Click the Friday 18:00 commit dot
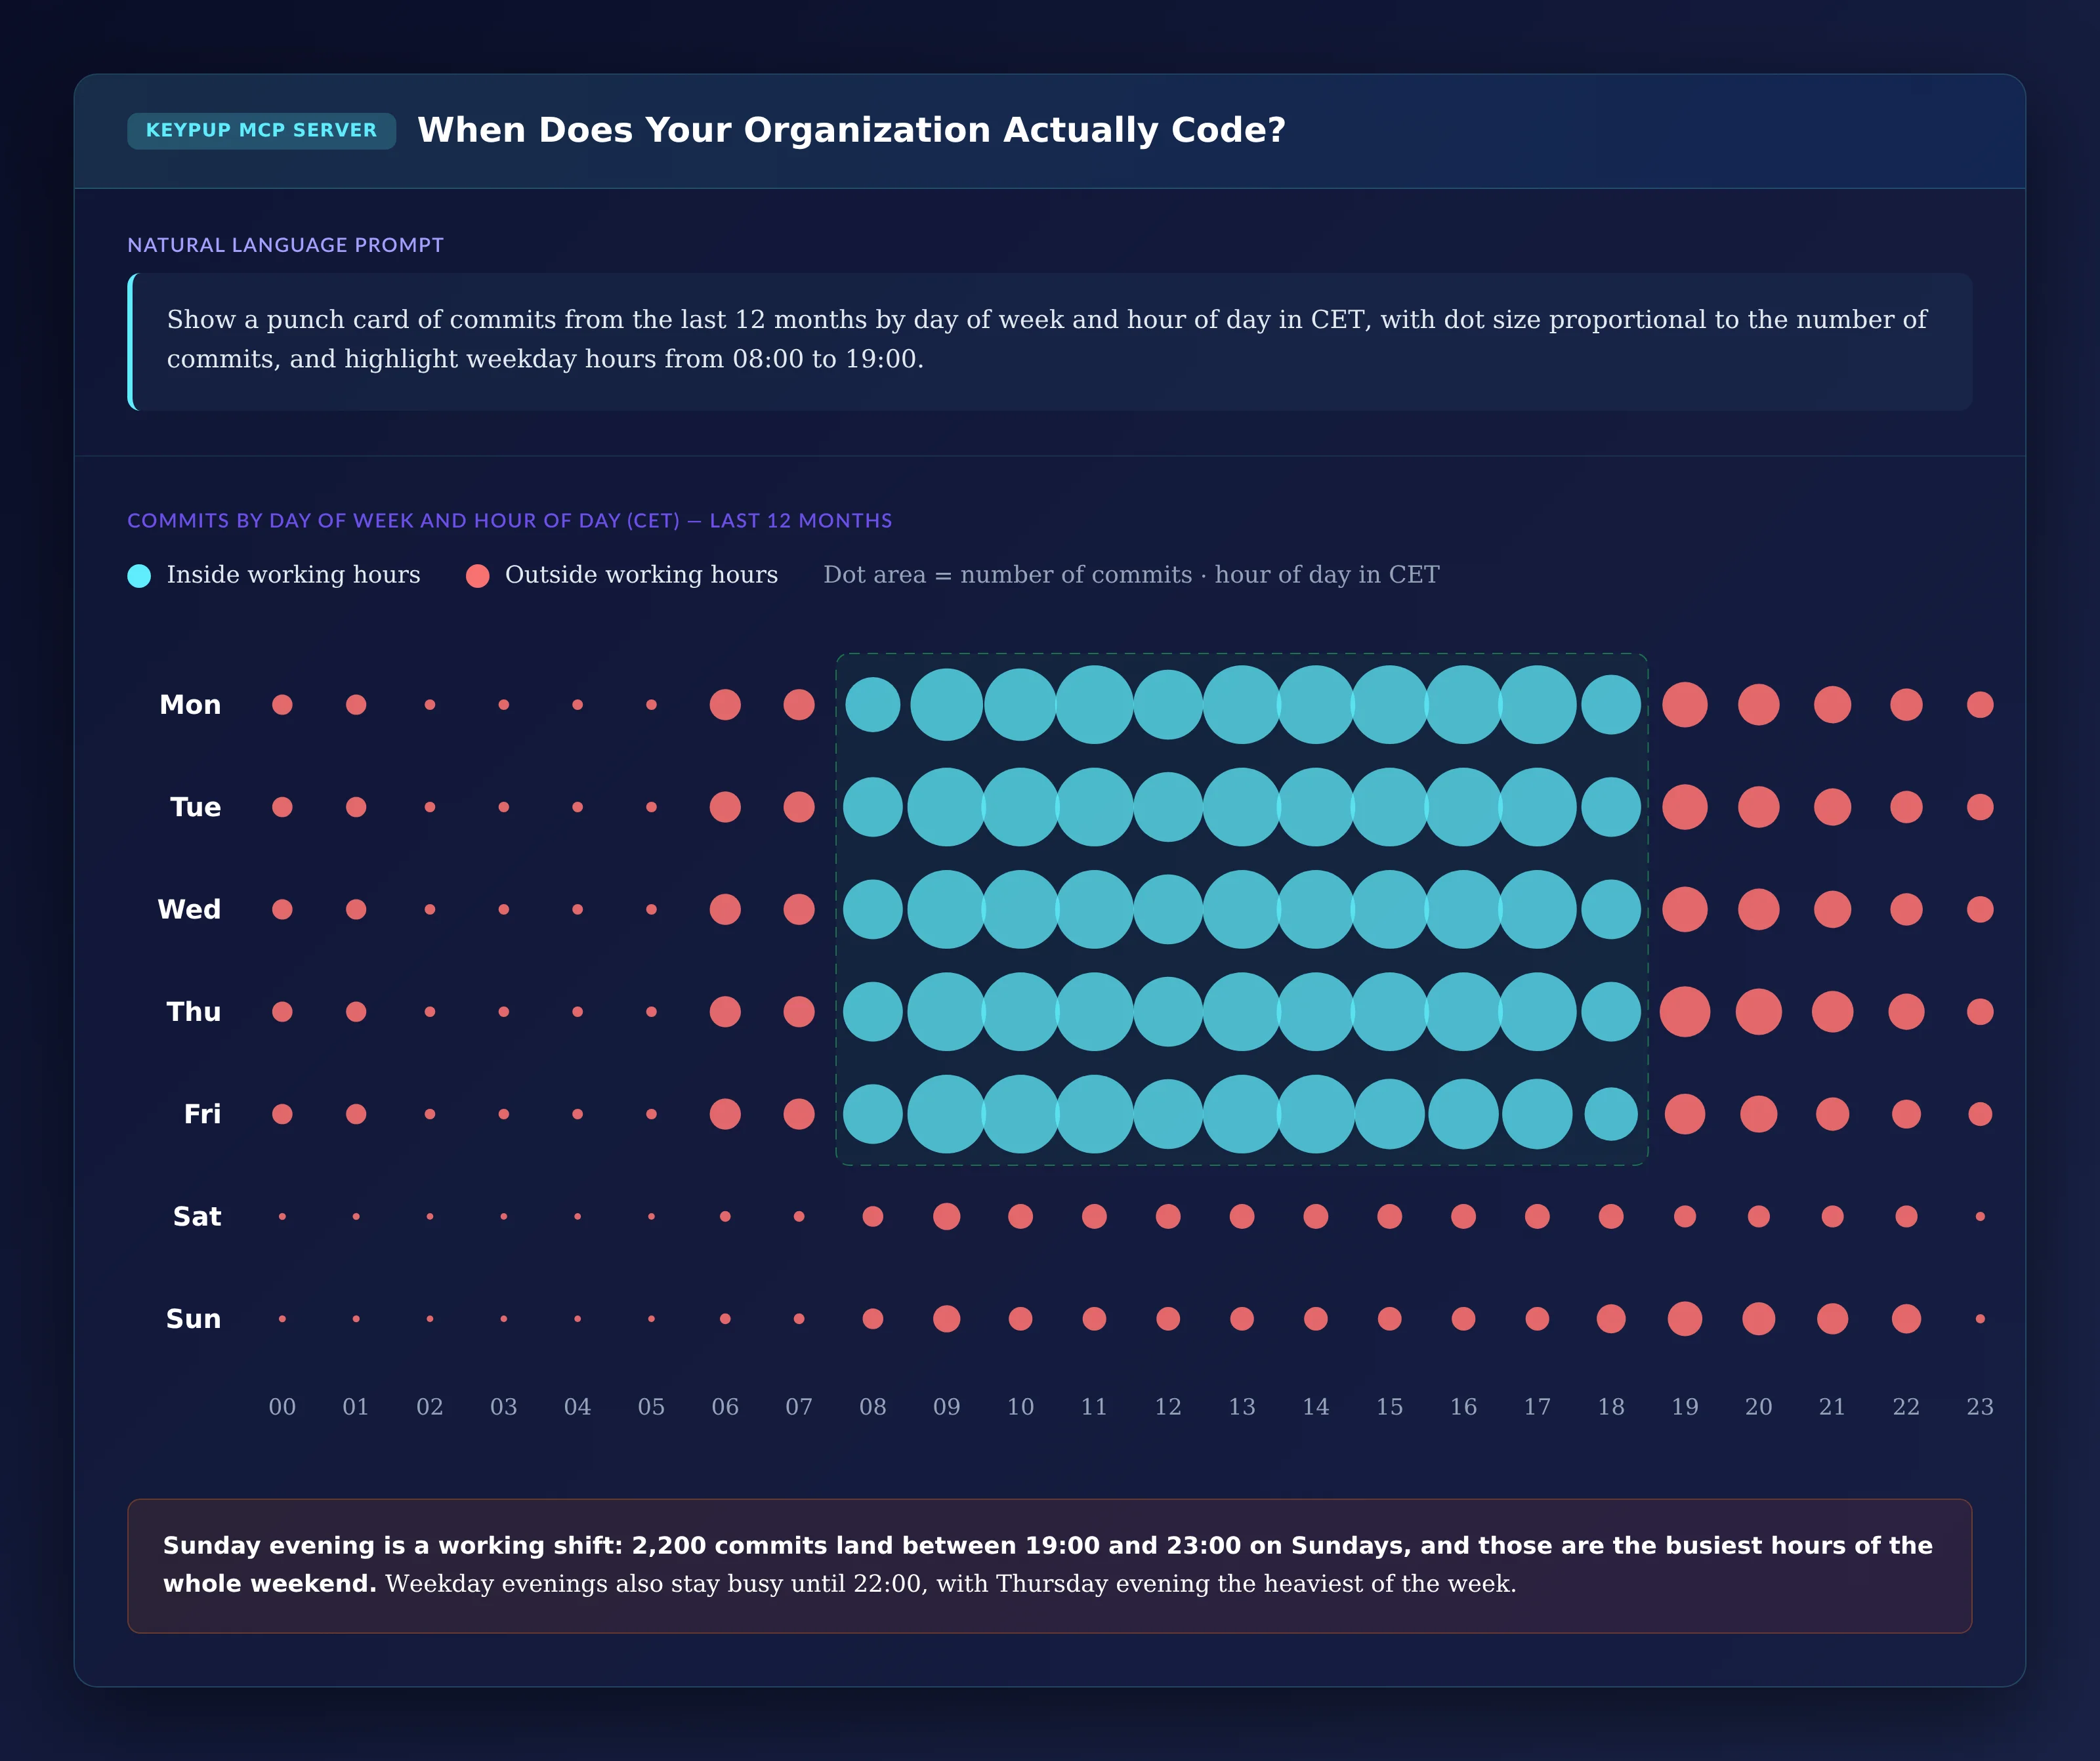The height and width of the screenshot is (1761, 2100). coord(1611,1114)
